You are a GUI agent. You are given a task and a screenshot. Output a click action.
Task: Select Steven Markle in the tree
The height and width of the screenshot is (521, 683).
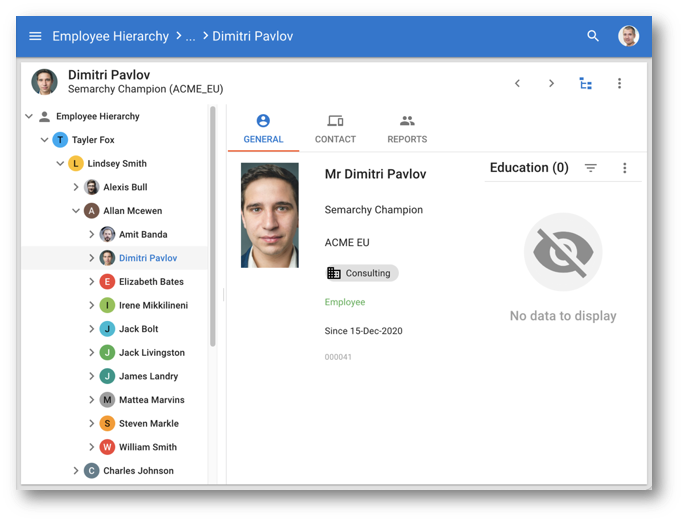point(149,423)
